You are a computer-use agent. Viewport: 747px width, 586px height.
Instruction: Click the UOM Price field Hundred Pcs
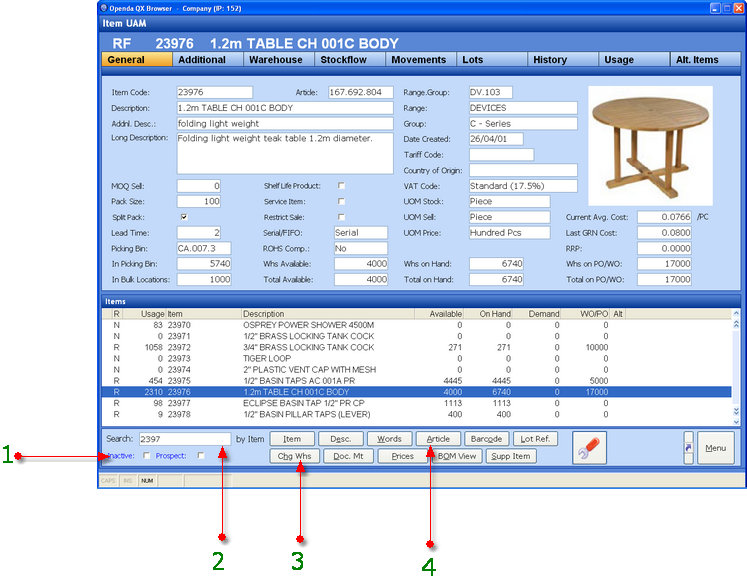[x=509, y=233]
